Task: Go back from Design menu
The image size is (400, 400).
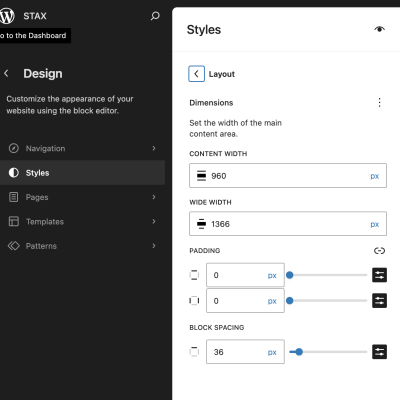Action: point(6,73)
